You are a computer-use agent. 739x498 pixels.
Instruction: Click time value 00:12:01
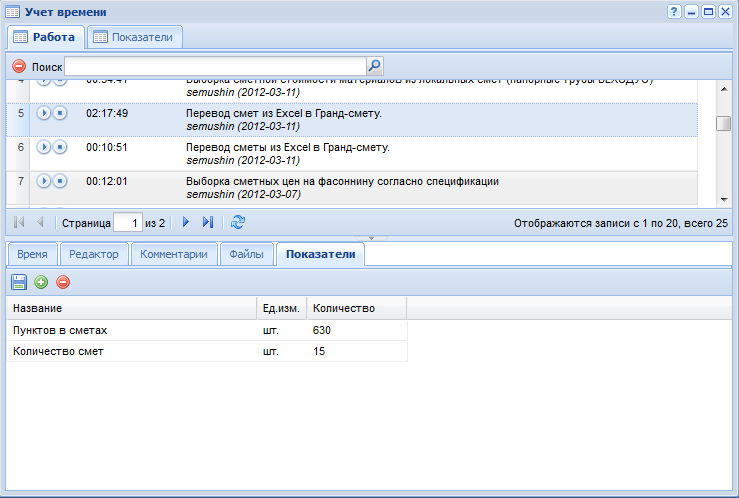tap(107, 181)
